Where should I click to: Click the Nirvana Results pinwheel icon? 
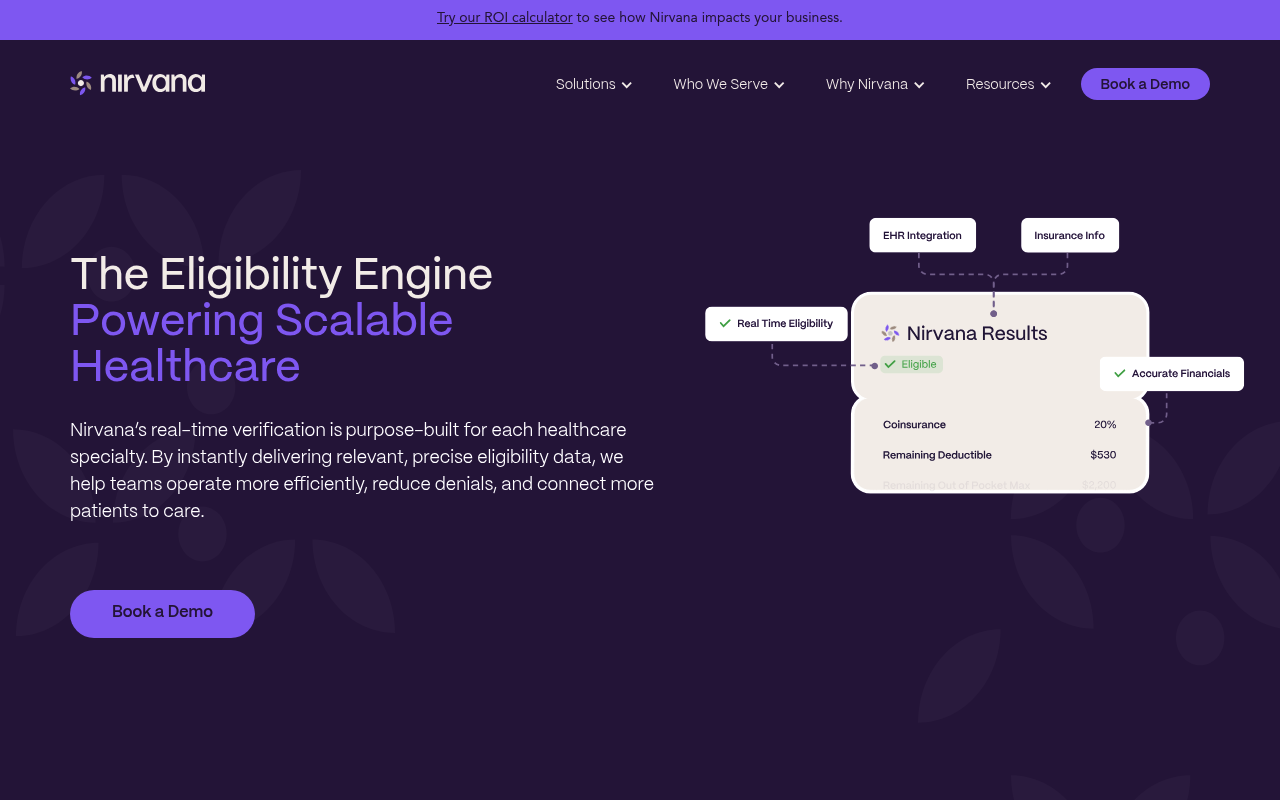click(x=890, y=333)
